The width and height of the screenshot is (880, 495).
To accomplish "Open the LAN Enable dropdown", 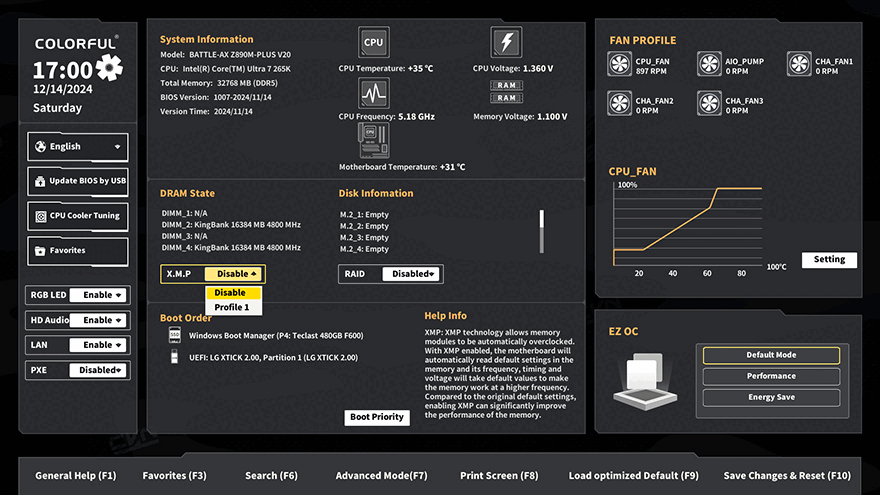I will coord(99,345).
